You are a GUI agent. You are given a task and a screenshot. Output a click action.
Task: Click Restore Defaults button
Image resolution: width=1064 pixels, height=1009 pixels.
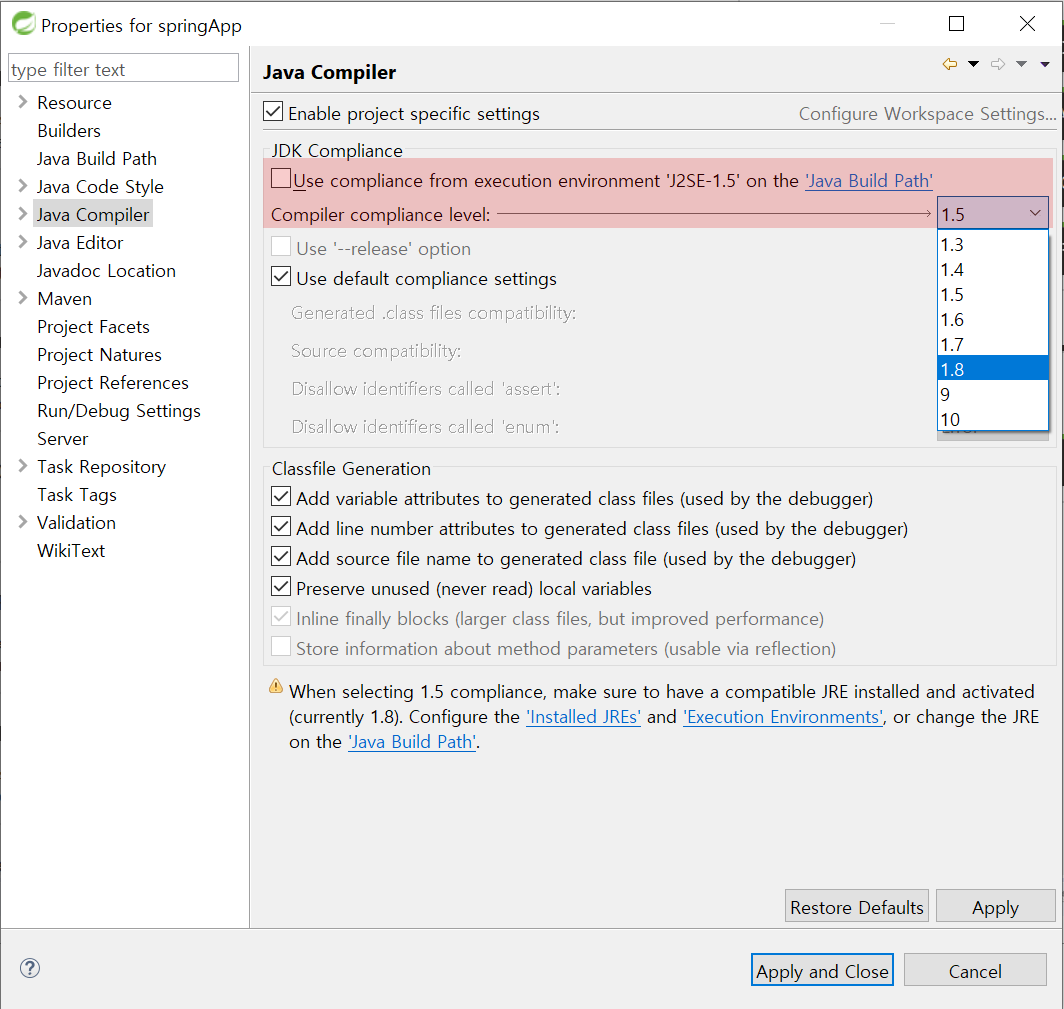pos(856,907)
